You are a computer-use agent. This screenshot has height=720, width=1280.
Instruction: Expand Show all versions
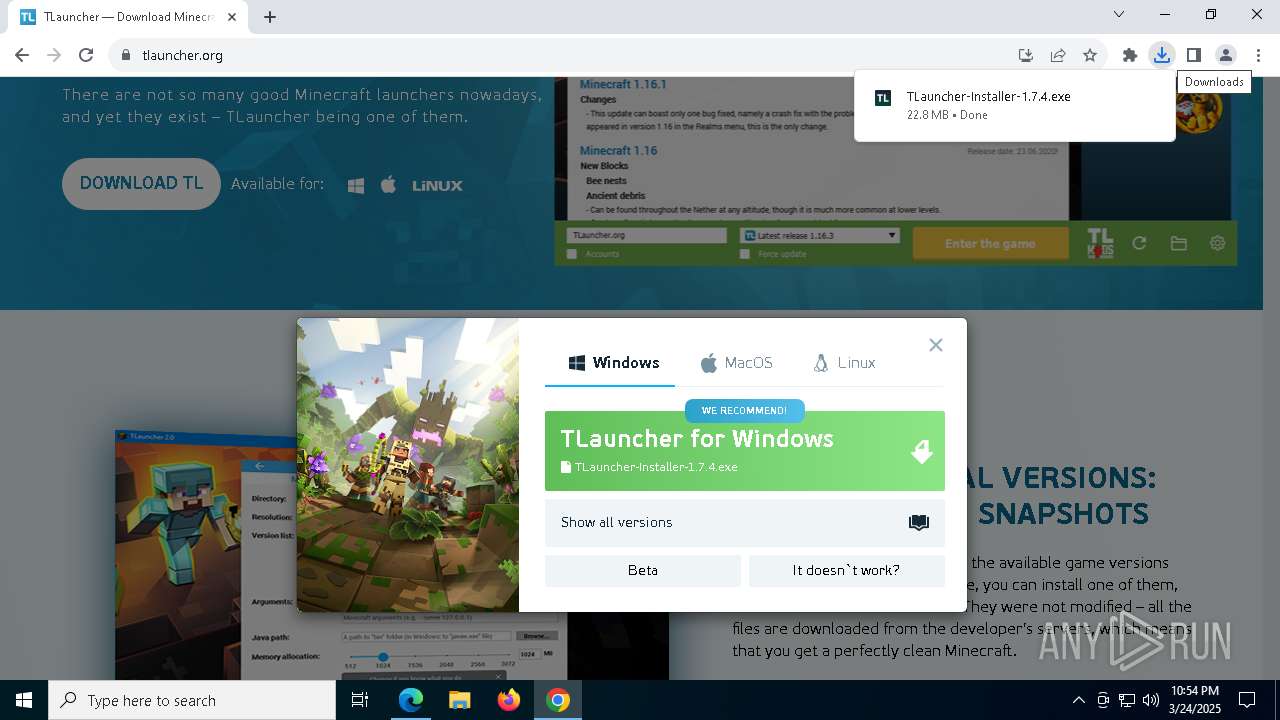(x=745, y=522)
